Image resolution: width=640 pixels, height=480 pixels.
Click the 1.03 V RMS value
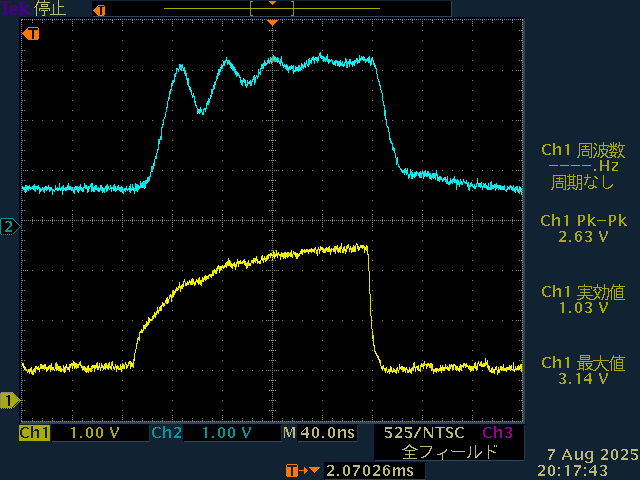click(x=583, y=308)
